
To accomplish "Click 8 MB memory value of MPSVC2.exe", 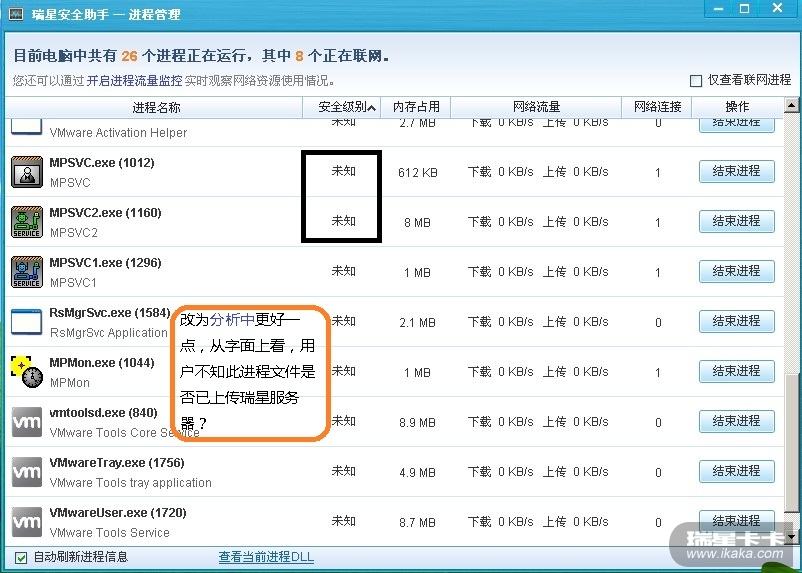I will pyautogui.click(x=417, y=223).
